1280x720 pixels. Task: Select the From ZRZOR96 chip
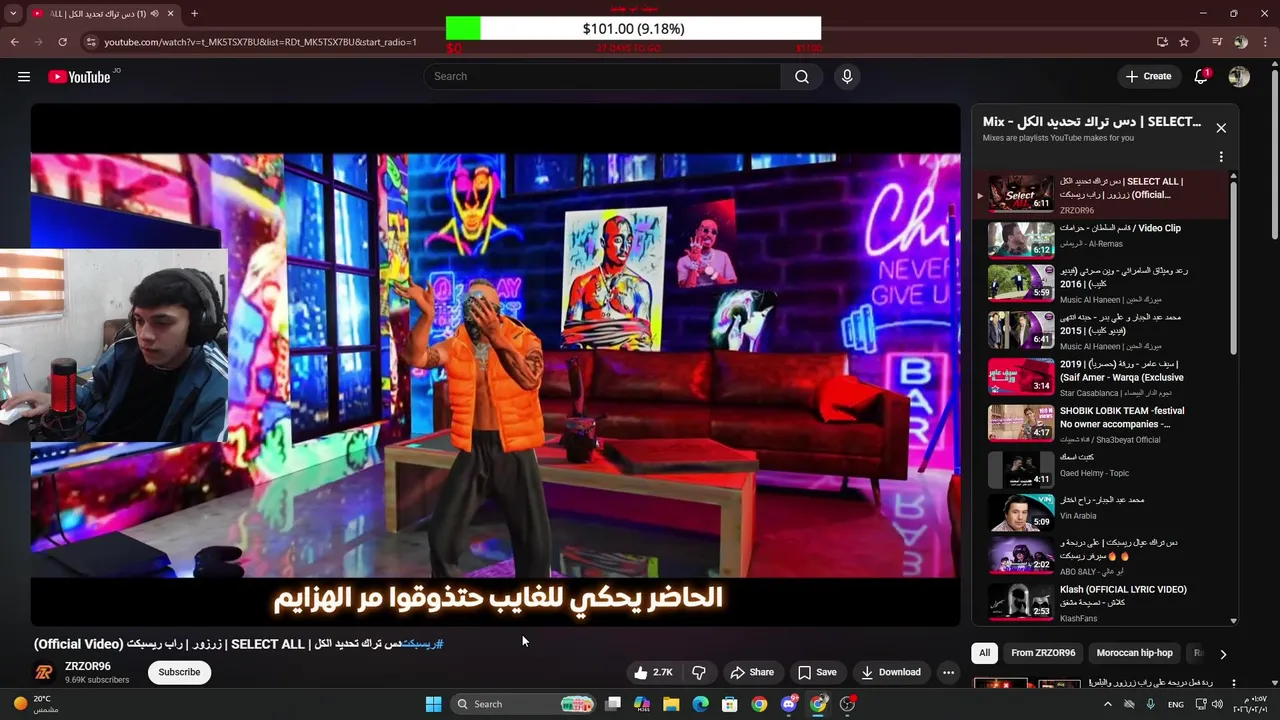[1043, 653]
